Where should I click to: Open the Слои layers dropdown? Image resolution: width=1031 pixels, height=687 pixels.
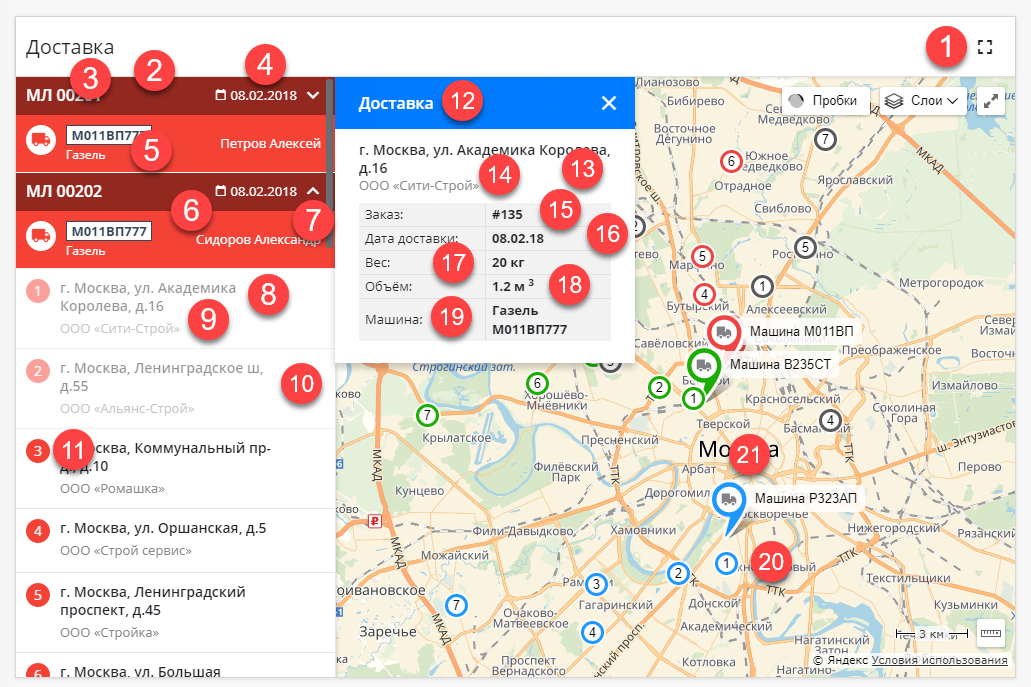point(922,101)
